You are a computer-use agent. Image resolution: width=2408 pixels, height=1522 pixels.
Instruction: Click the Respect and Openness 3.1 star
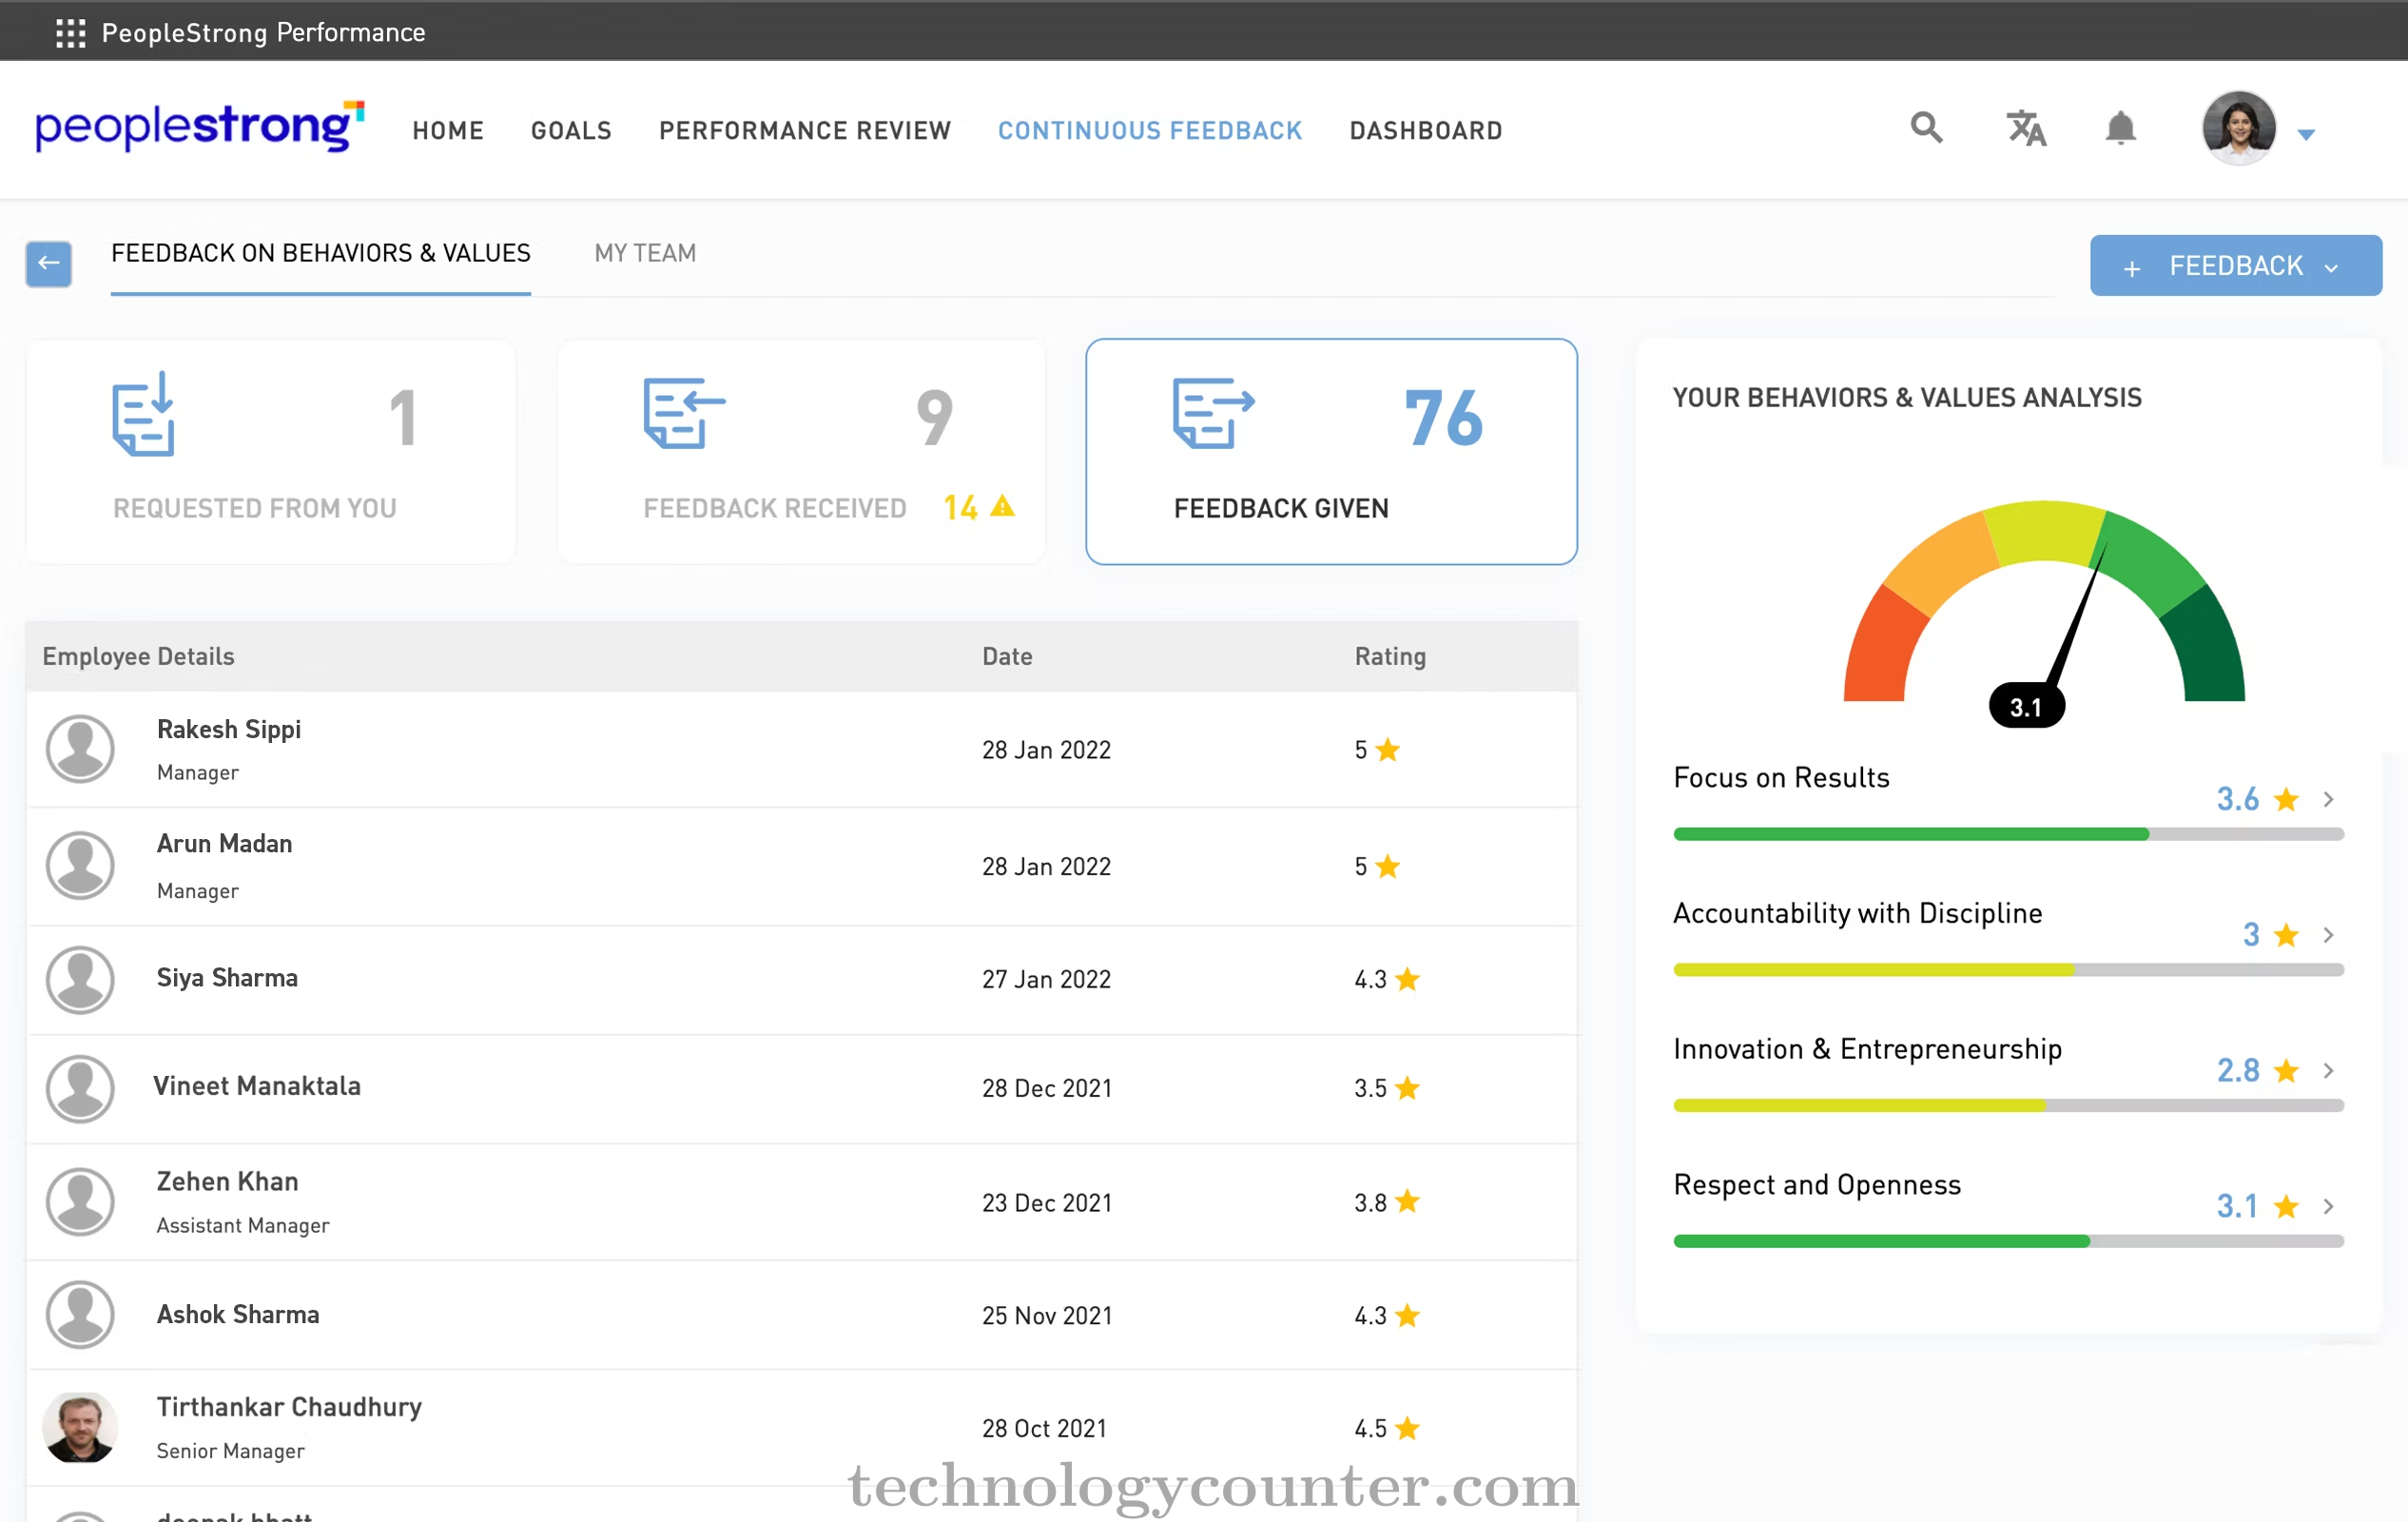click(2286, 1206)
